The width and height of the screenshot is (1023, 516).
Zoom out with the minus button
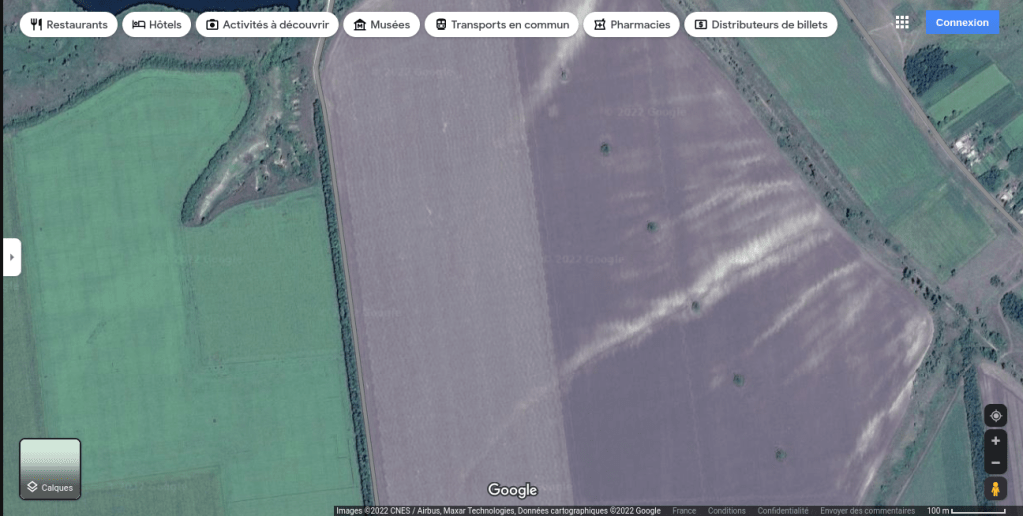pos(995,463)
